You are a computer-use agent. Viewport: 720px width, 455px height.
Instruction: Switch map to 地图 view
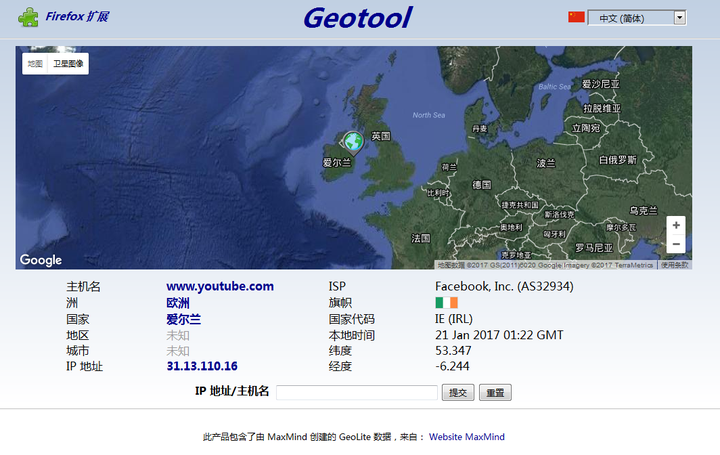coord(35,63)
